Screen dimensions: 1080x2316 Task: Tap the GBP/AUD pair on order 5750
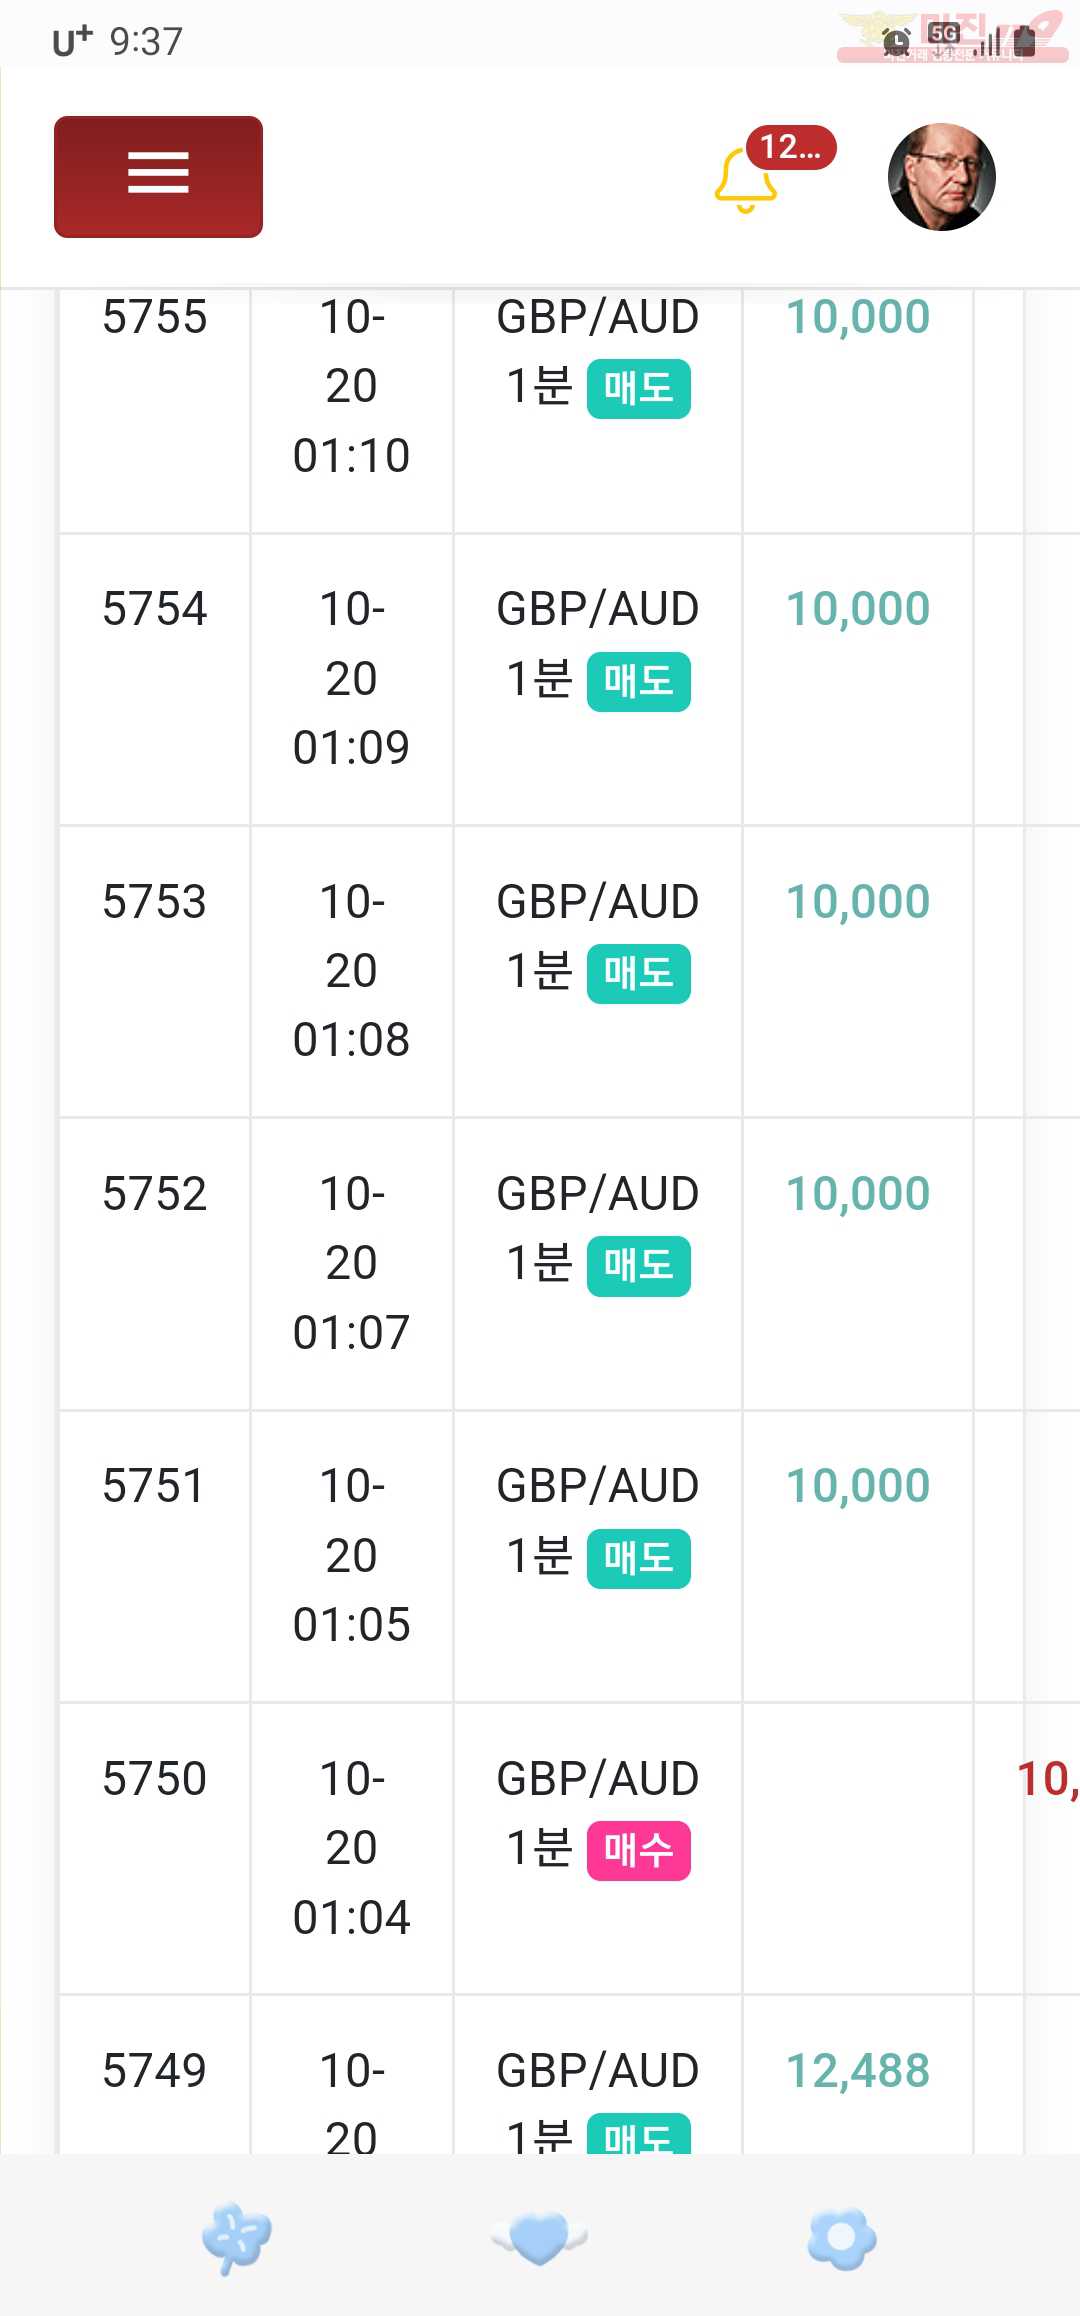(598, 1778)
